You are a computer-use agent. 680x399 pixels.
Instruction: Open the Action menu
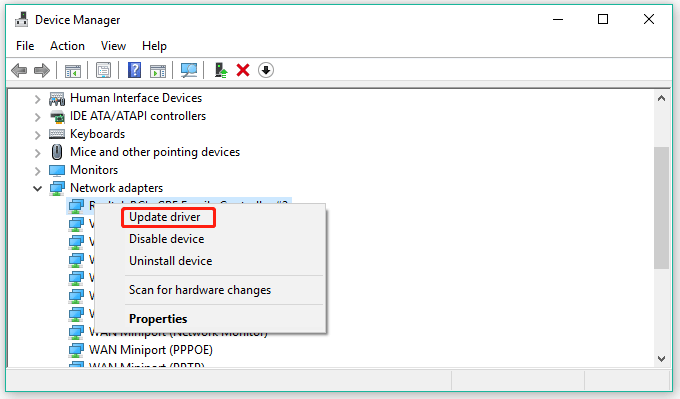[x=67, y=46]
